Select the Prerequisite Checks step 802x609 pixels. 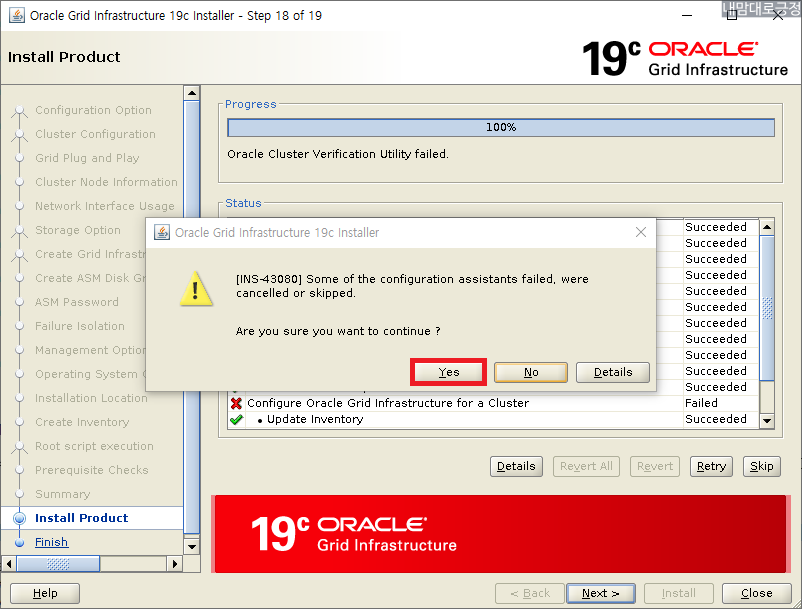click(x=92, y=470)
